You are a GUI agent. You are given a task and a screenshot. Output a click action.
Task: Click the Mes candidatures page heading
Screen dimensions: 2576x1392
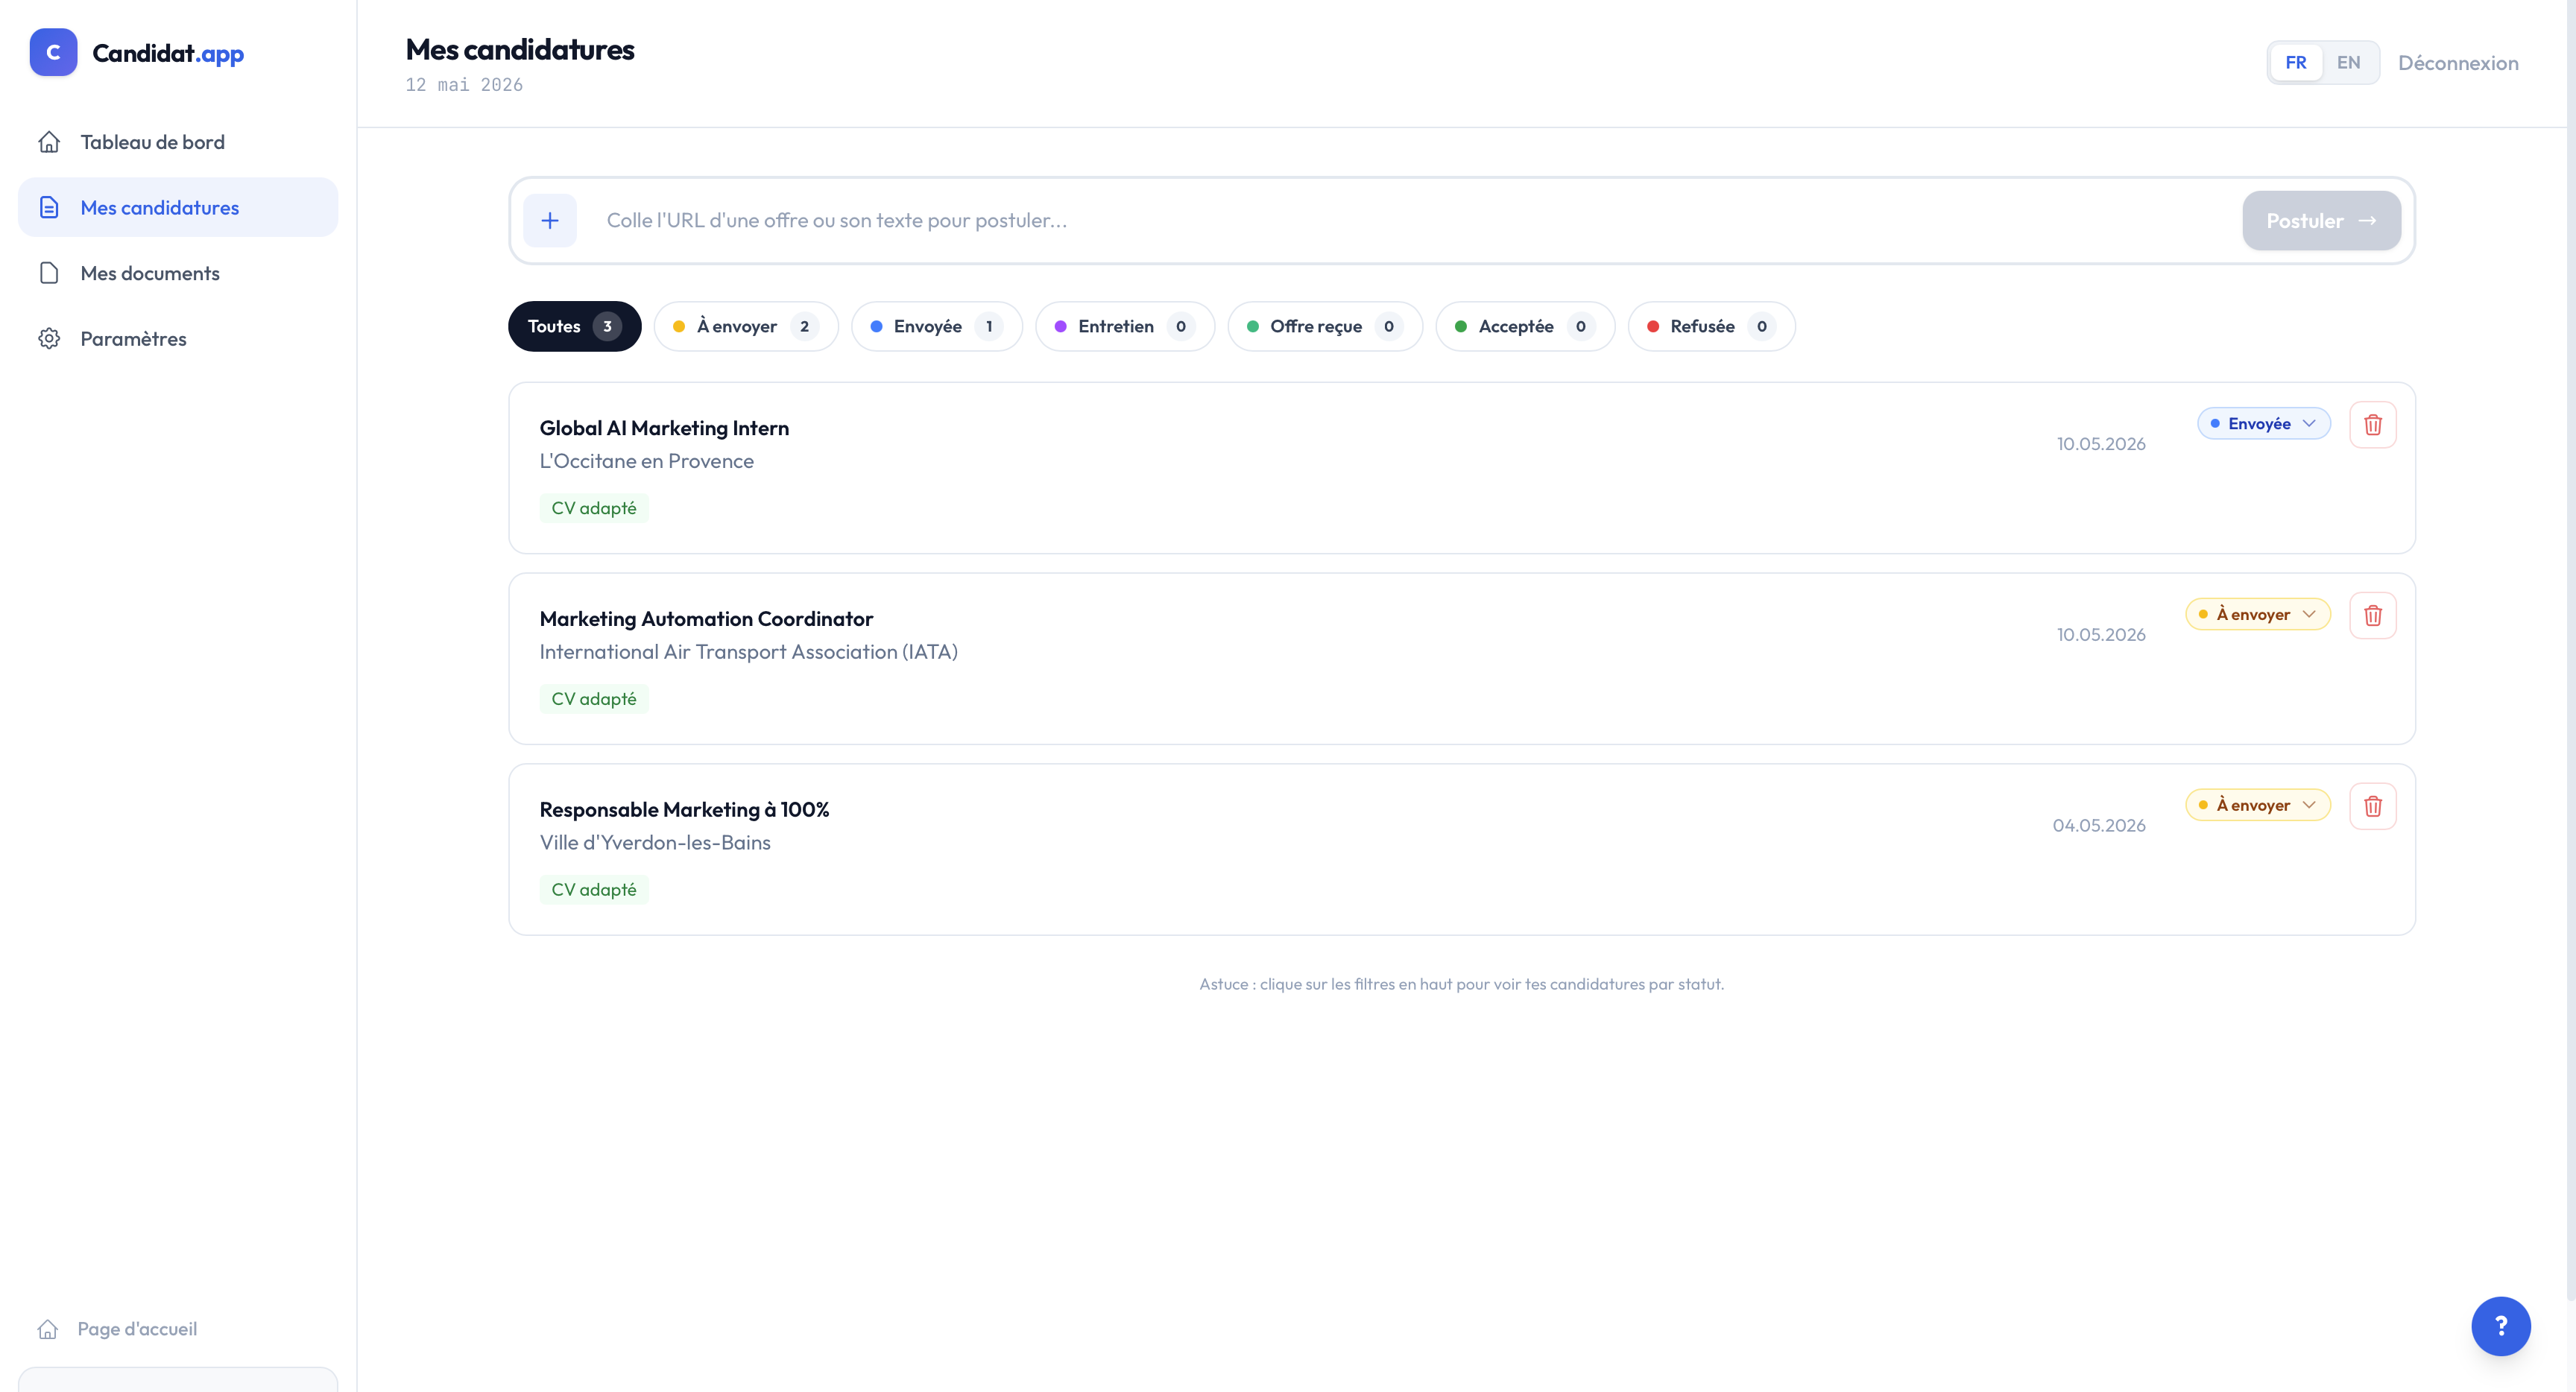click(x=520, y=50)
